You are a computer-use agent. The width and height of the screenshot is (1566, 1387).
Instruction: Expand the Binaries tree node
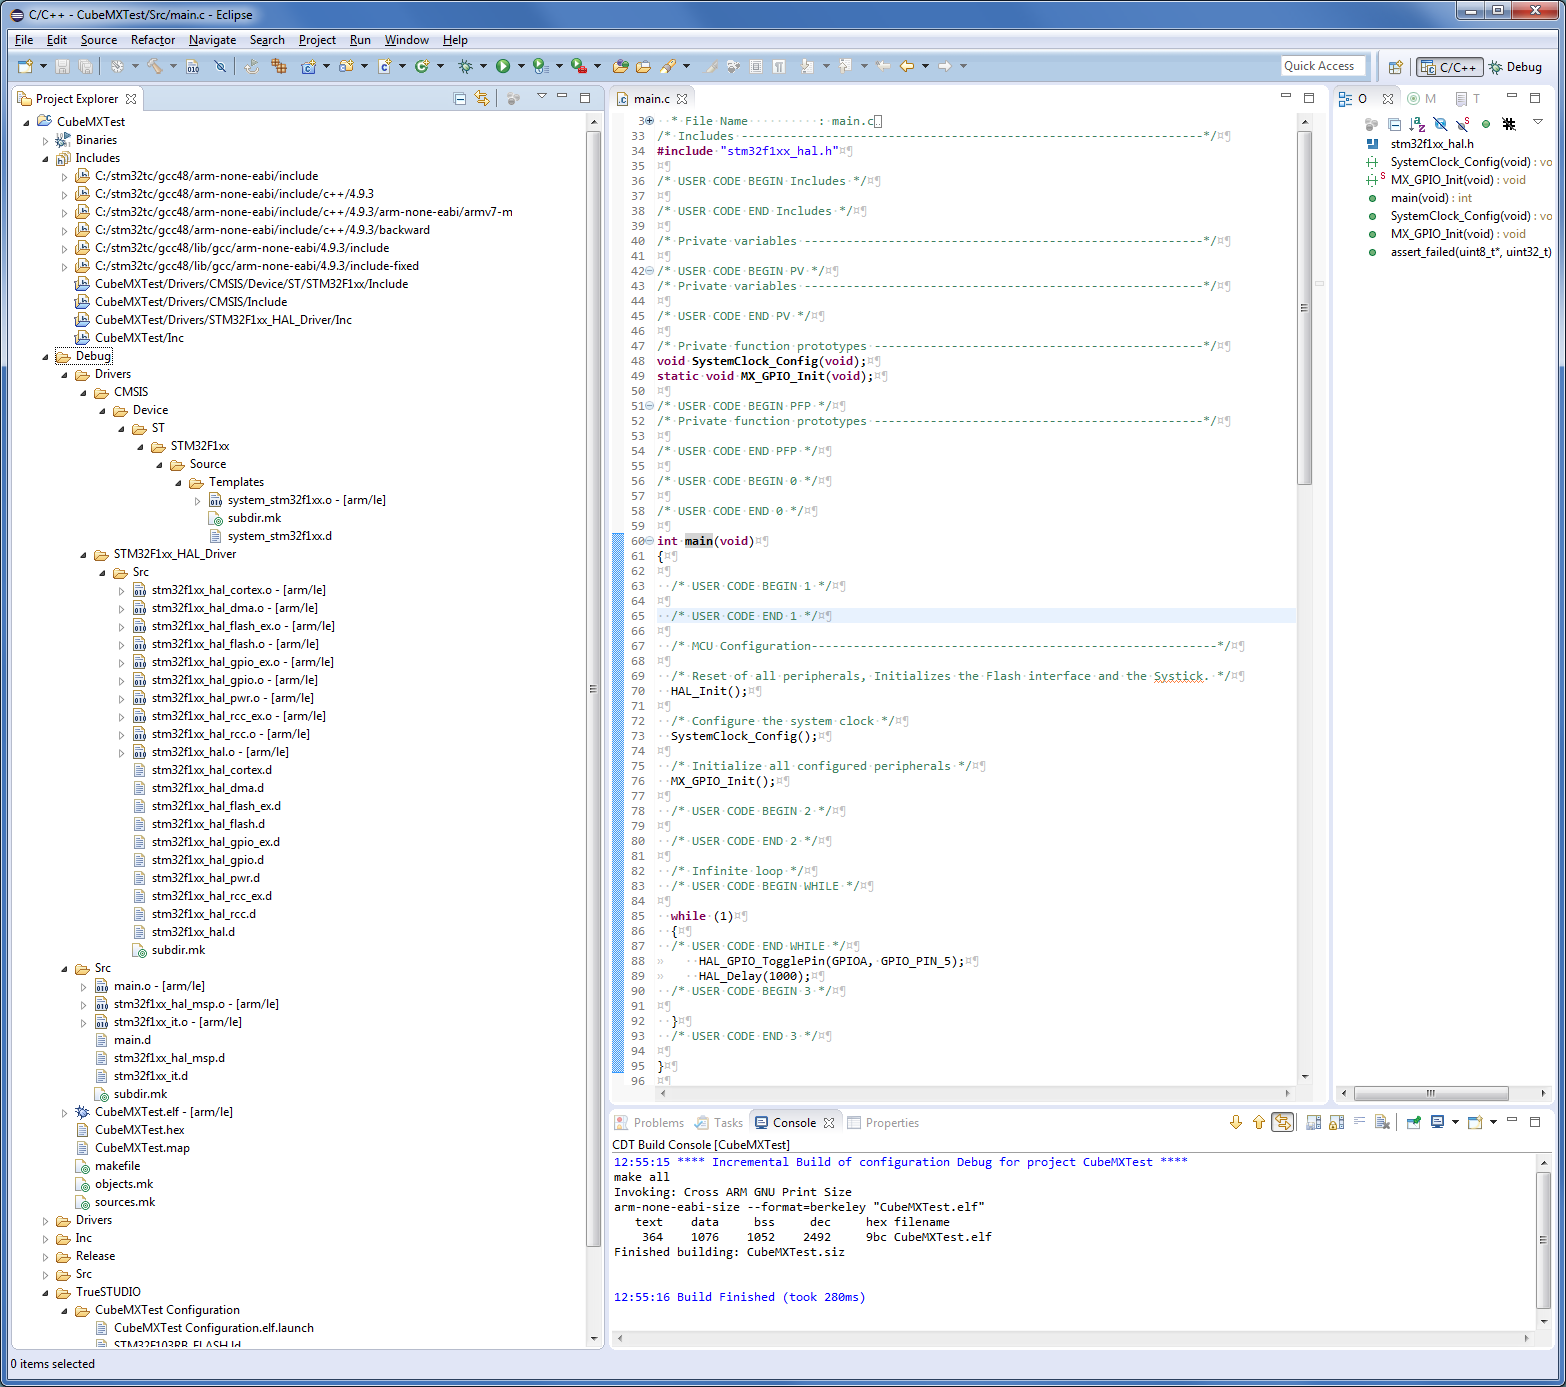pos(45,141)
